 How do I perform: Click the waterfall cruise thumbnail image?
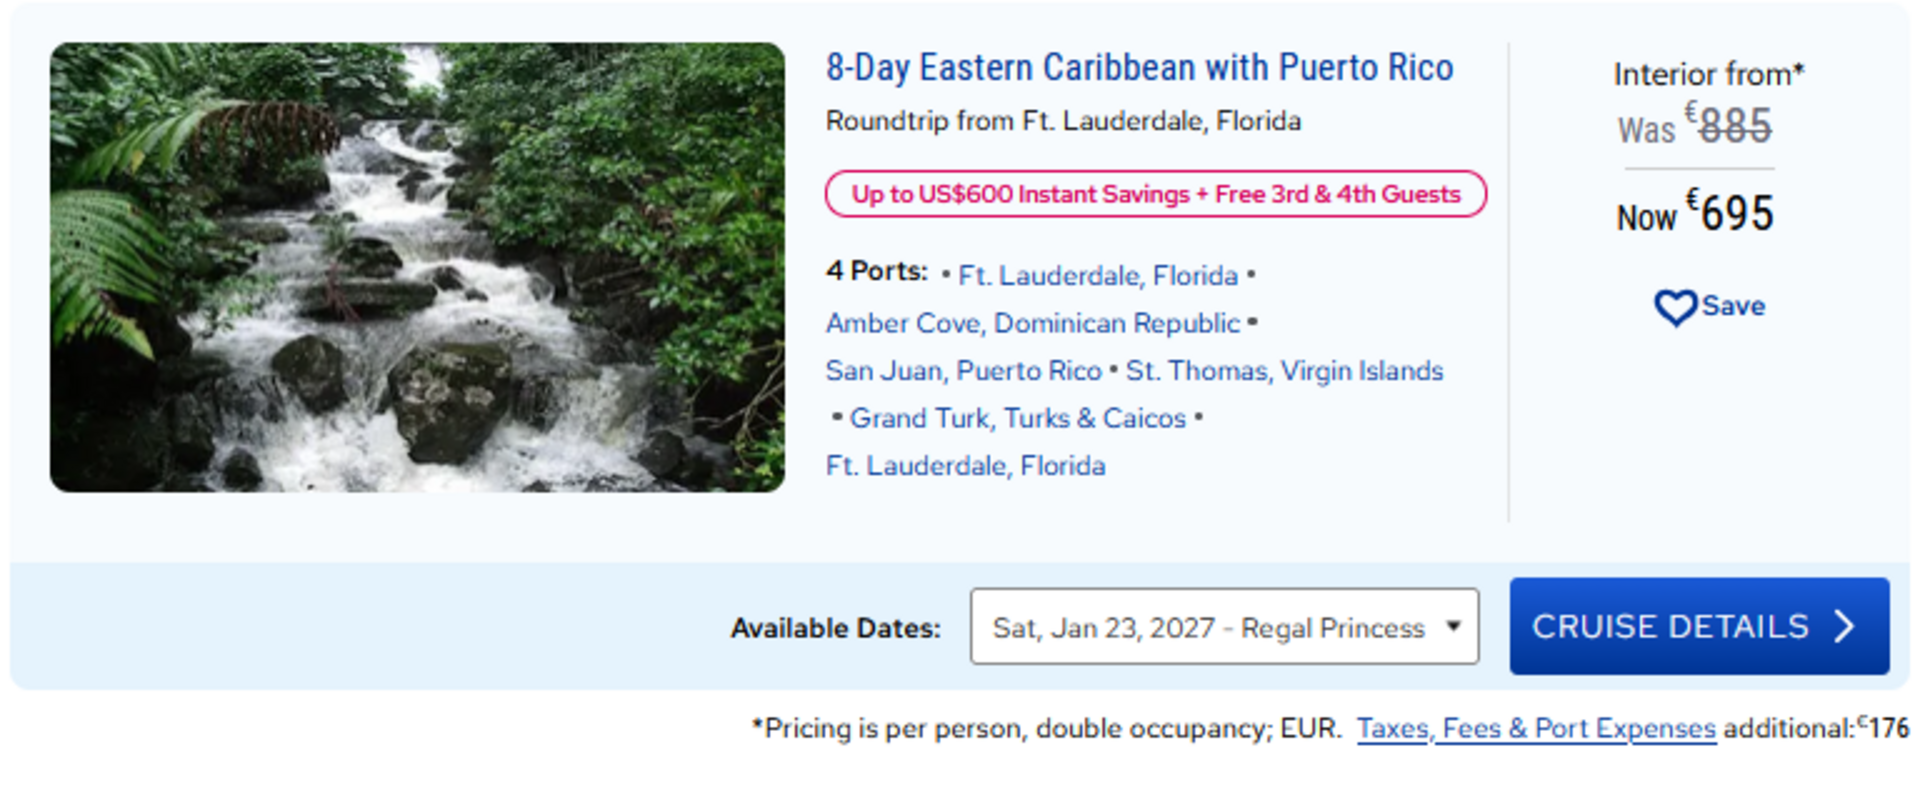point(417,267)
